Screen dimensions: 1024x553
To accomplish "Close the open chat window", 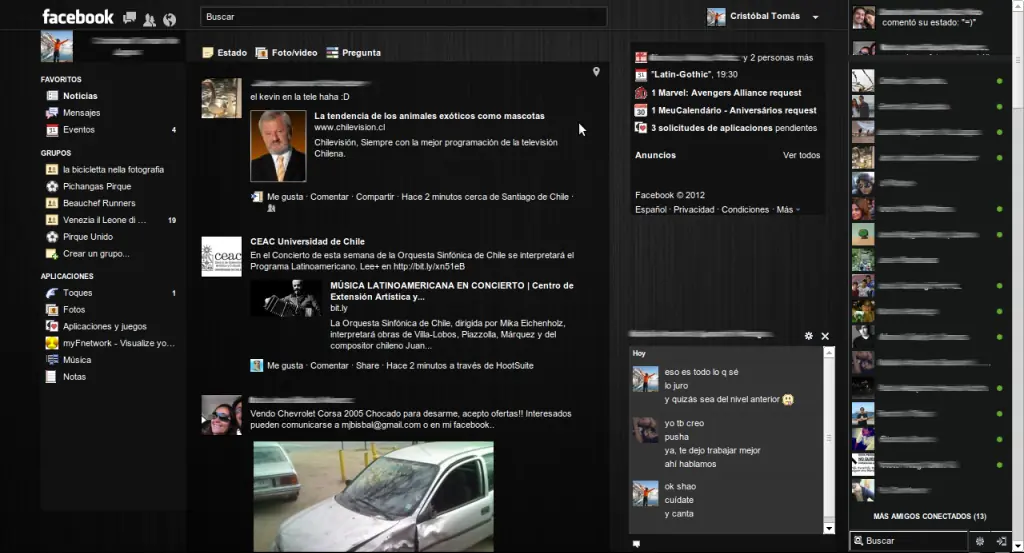I will (x=825, y=336).
